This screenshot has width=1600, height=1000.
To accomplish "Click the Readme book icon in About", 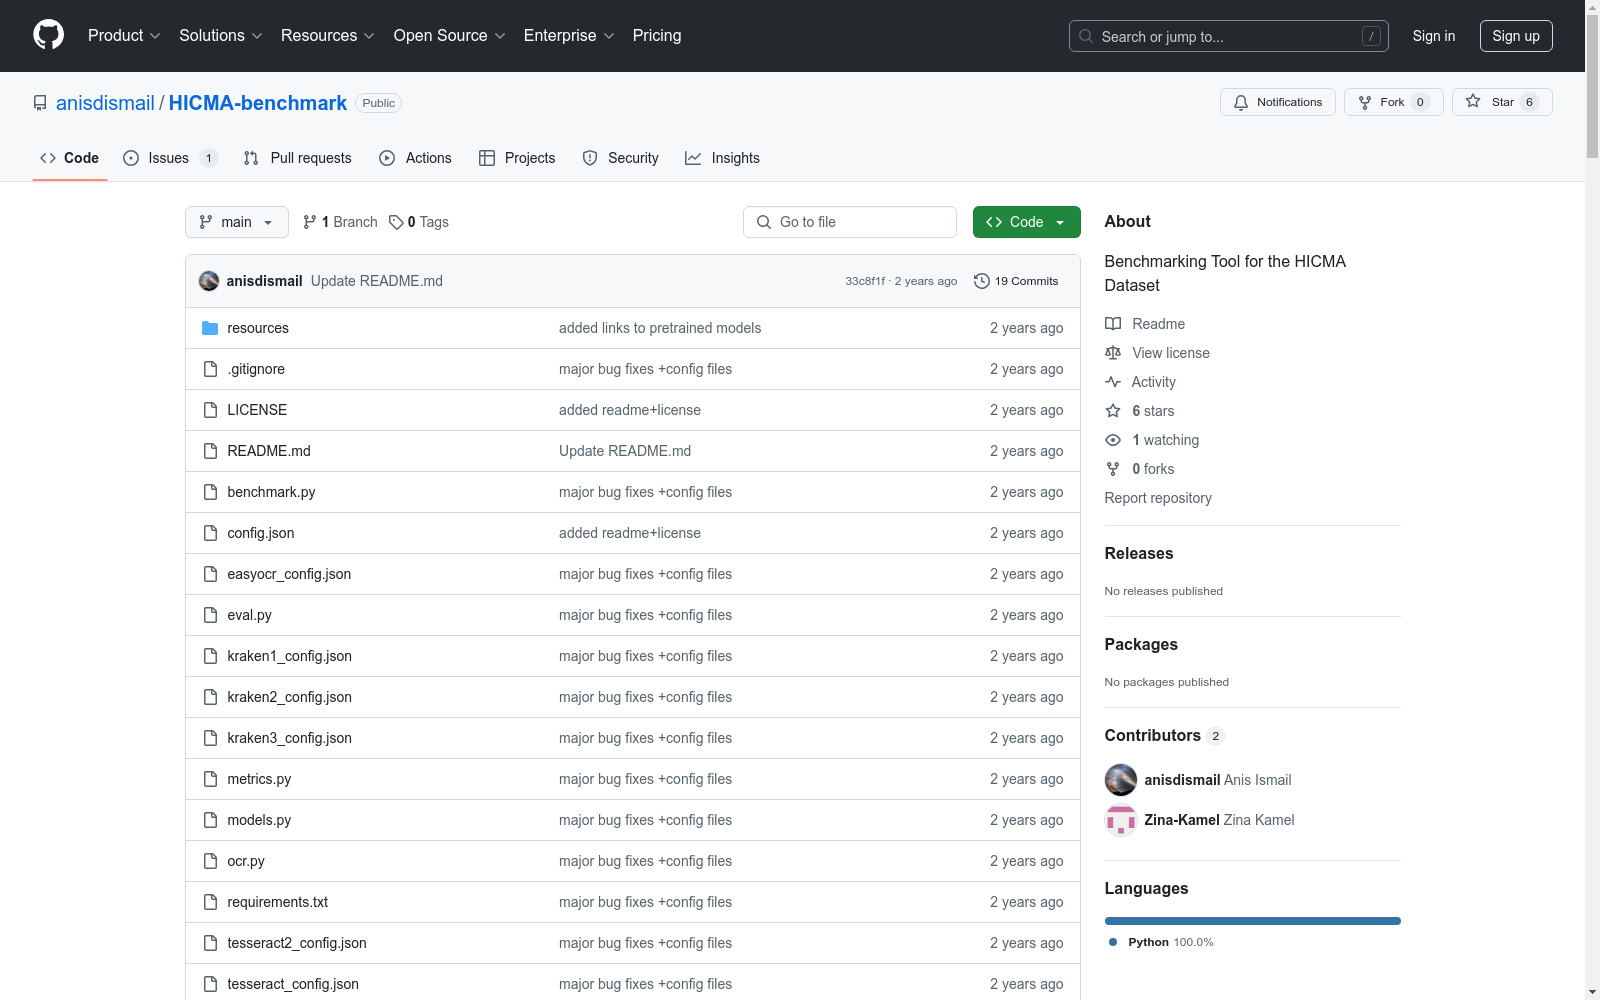I will [x=1113, y=324].
